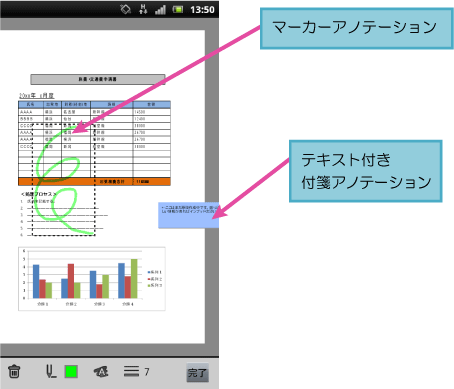The image size is (454, 389).
Task: Tap the screen rotation status icon
Action: (x=126, y=9)
